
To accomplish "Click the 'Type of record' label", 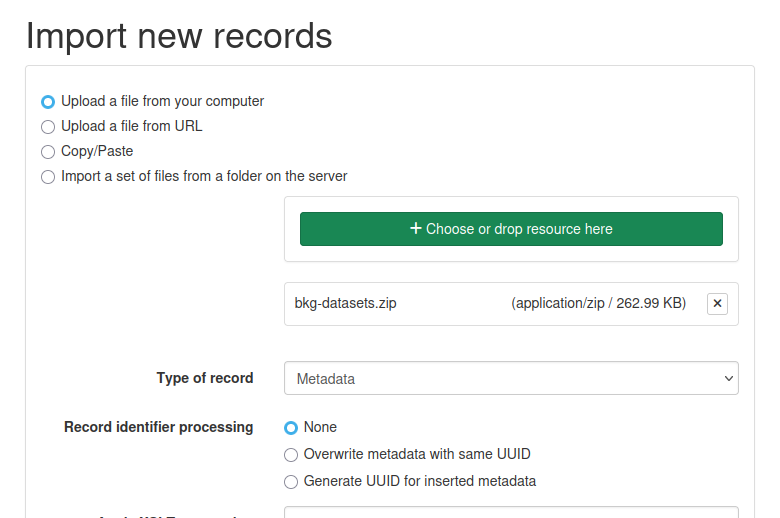I will (x=205, y=378).
